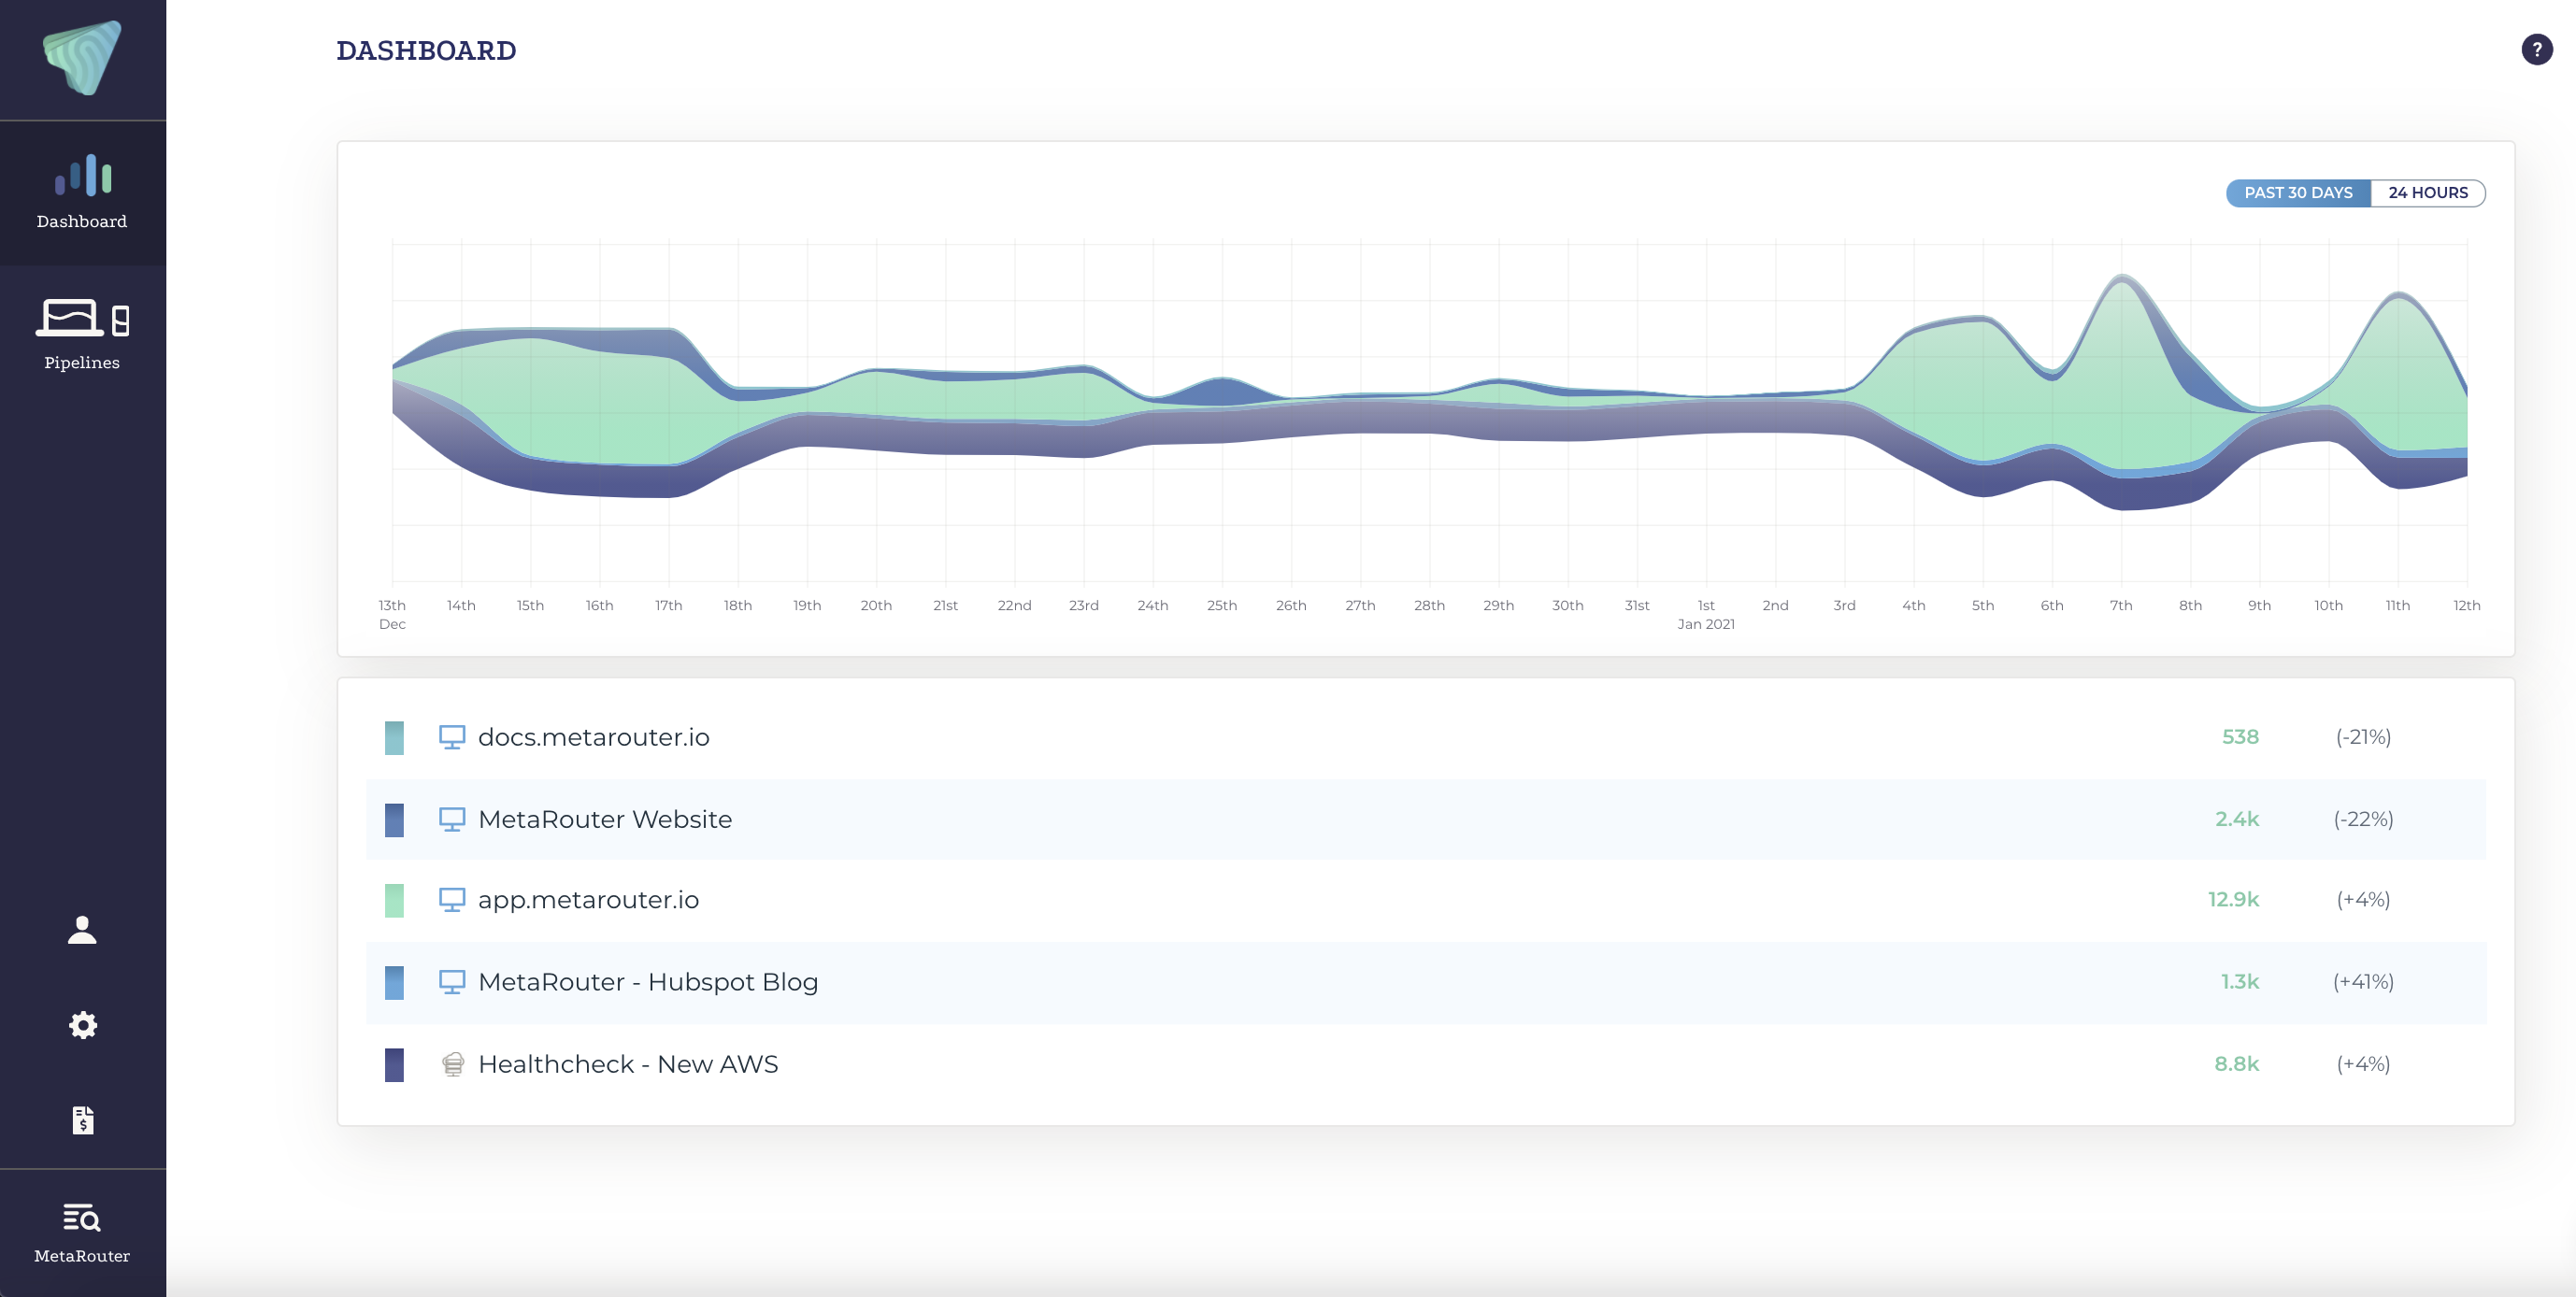Click Healthcheck dark purple color swatch

point(394,1065)
